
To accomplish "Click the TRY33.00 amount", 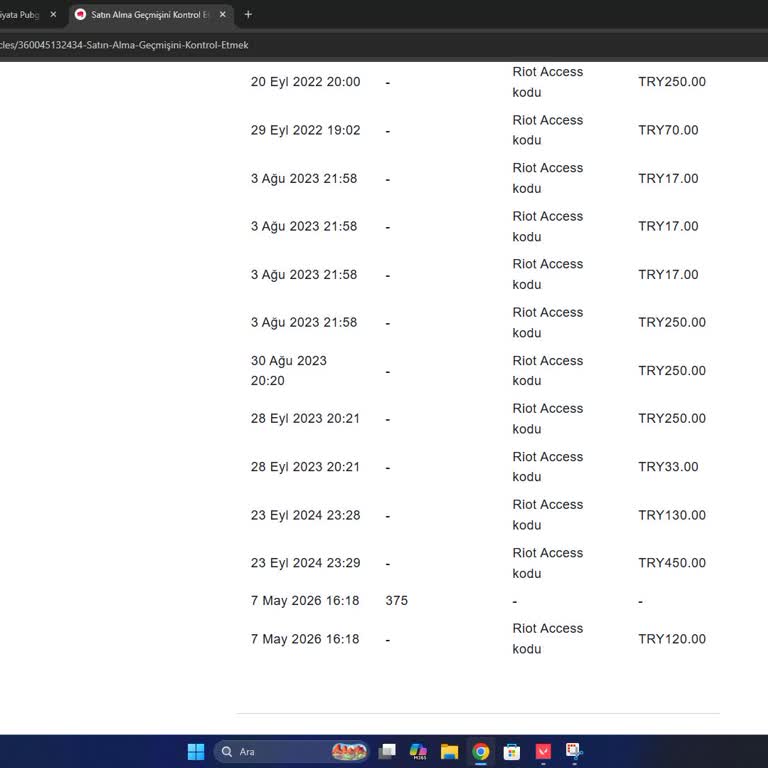I will point(668,467).
